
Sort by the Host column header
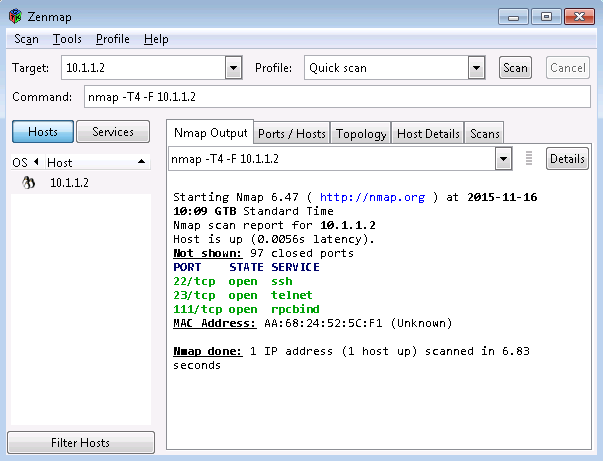[96, 162]
